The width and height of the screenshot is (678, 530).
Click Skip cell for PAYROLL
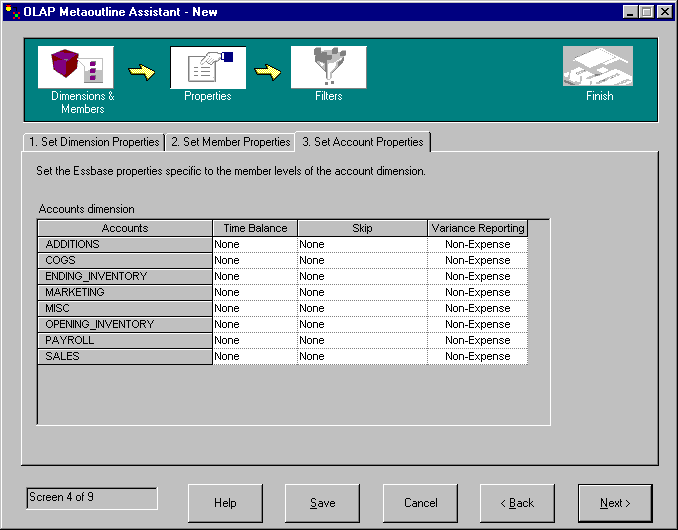[x=362, y=340]
